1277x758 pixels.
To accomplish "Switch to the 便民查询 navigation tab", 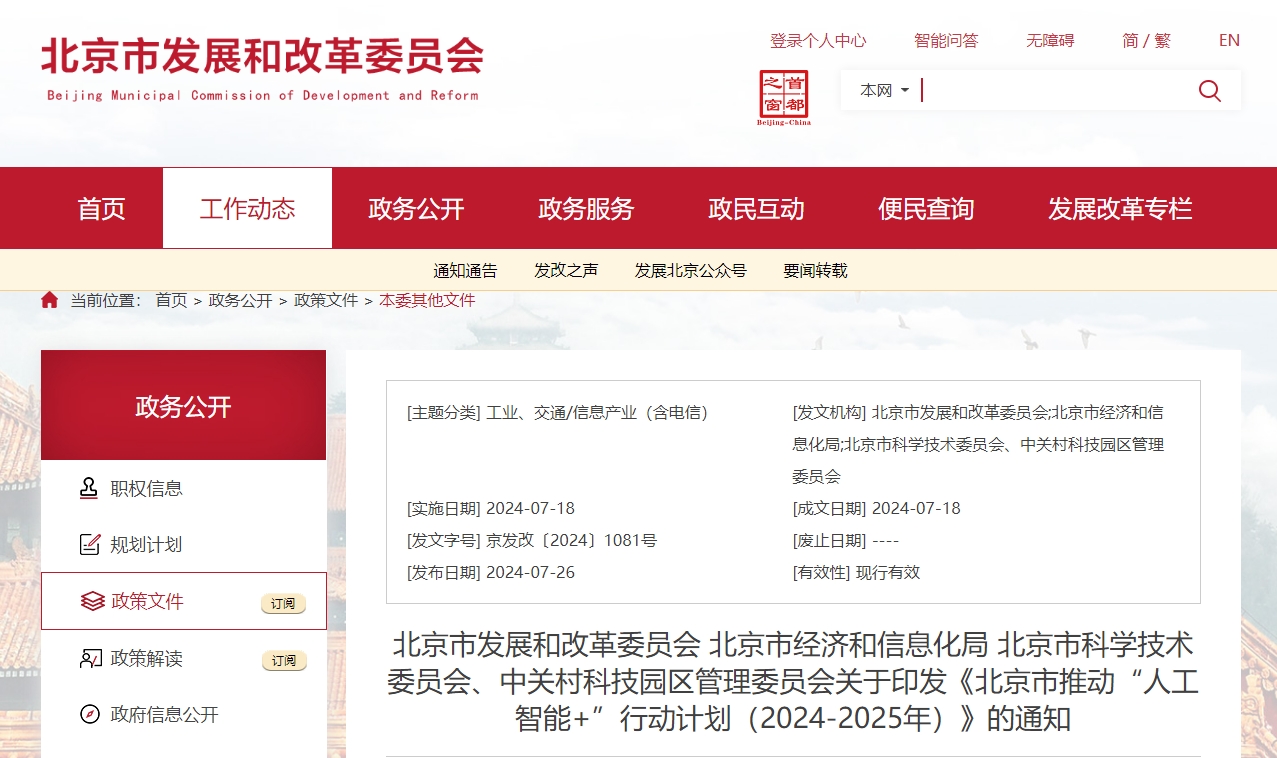I will tap(926, 208).
